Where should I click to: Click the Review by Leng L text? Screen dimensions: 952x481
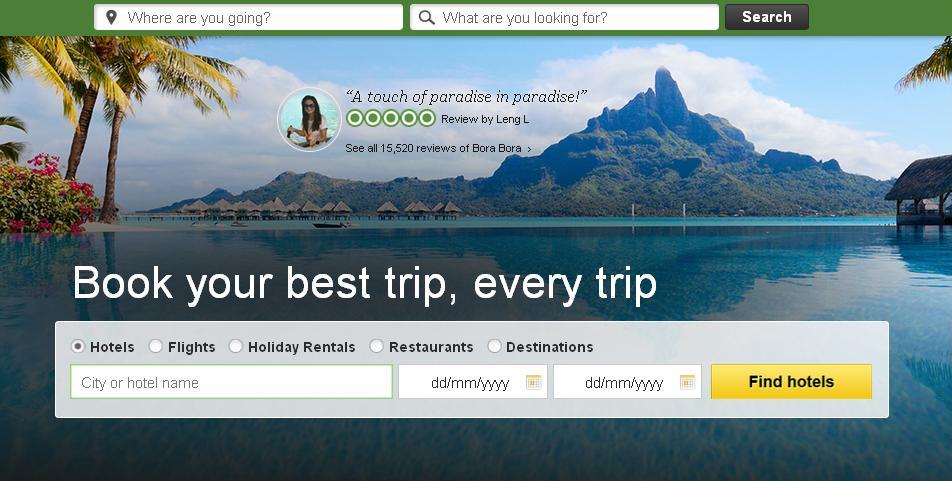[485, 120]
